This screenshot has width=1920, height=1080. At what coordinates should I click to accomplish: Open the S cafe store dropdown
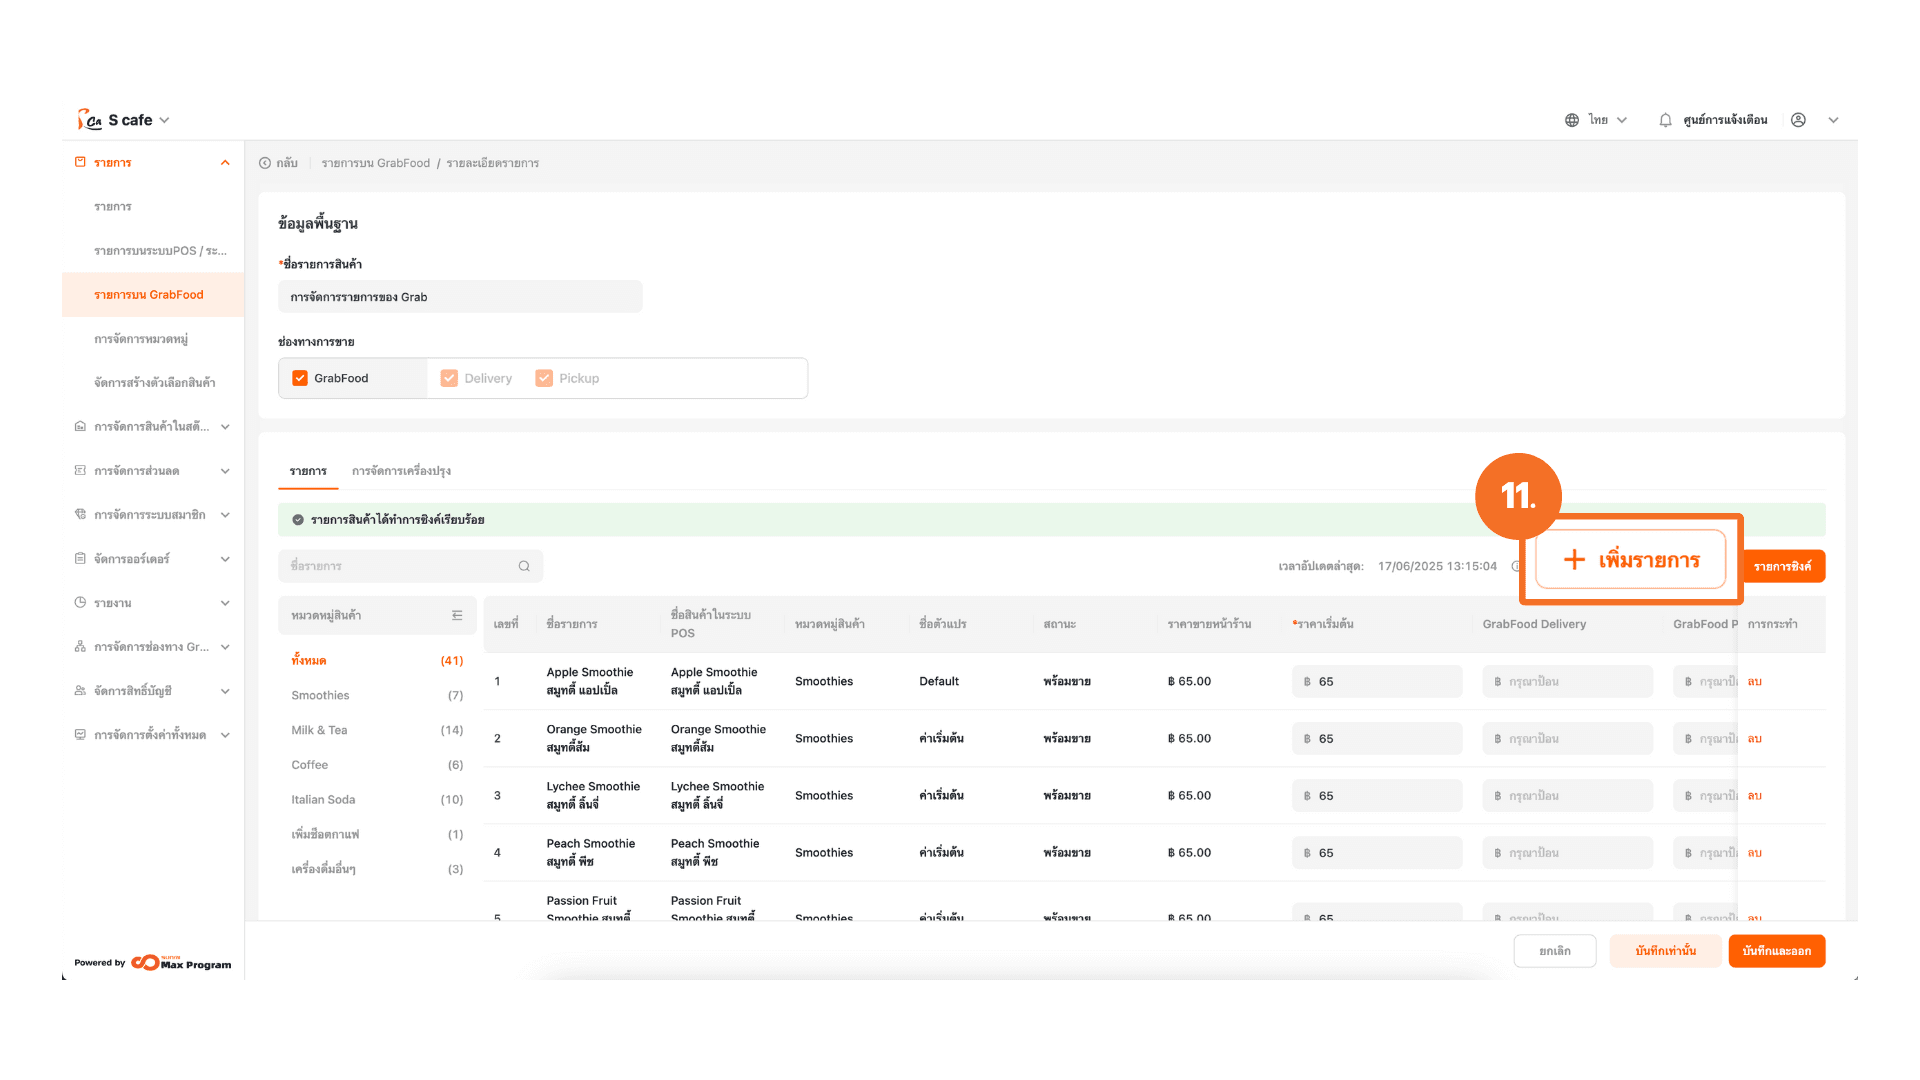[x=164, y=120]
